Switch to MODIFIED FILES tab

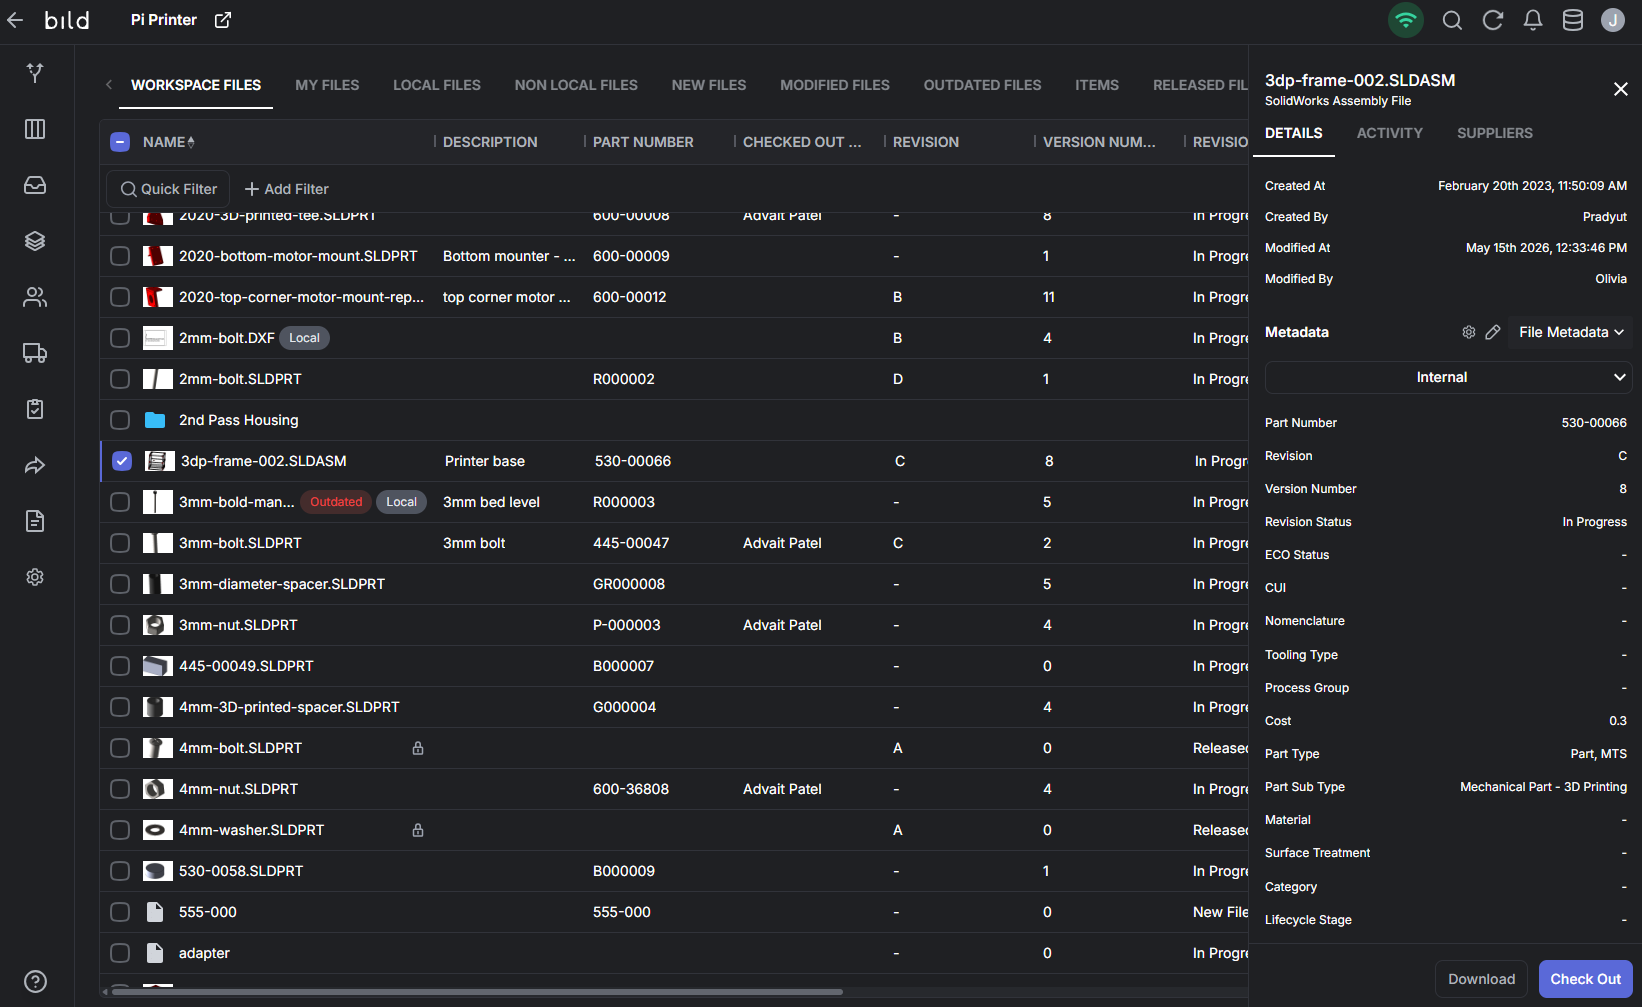pos(835,85)
